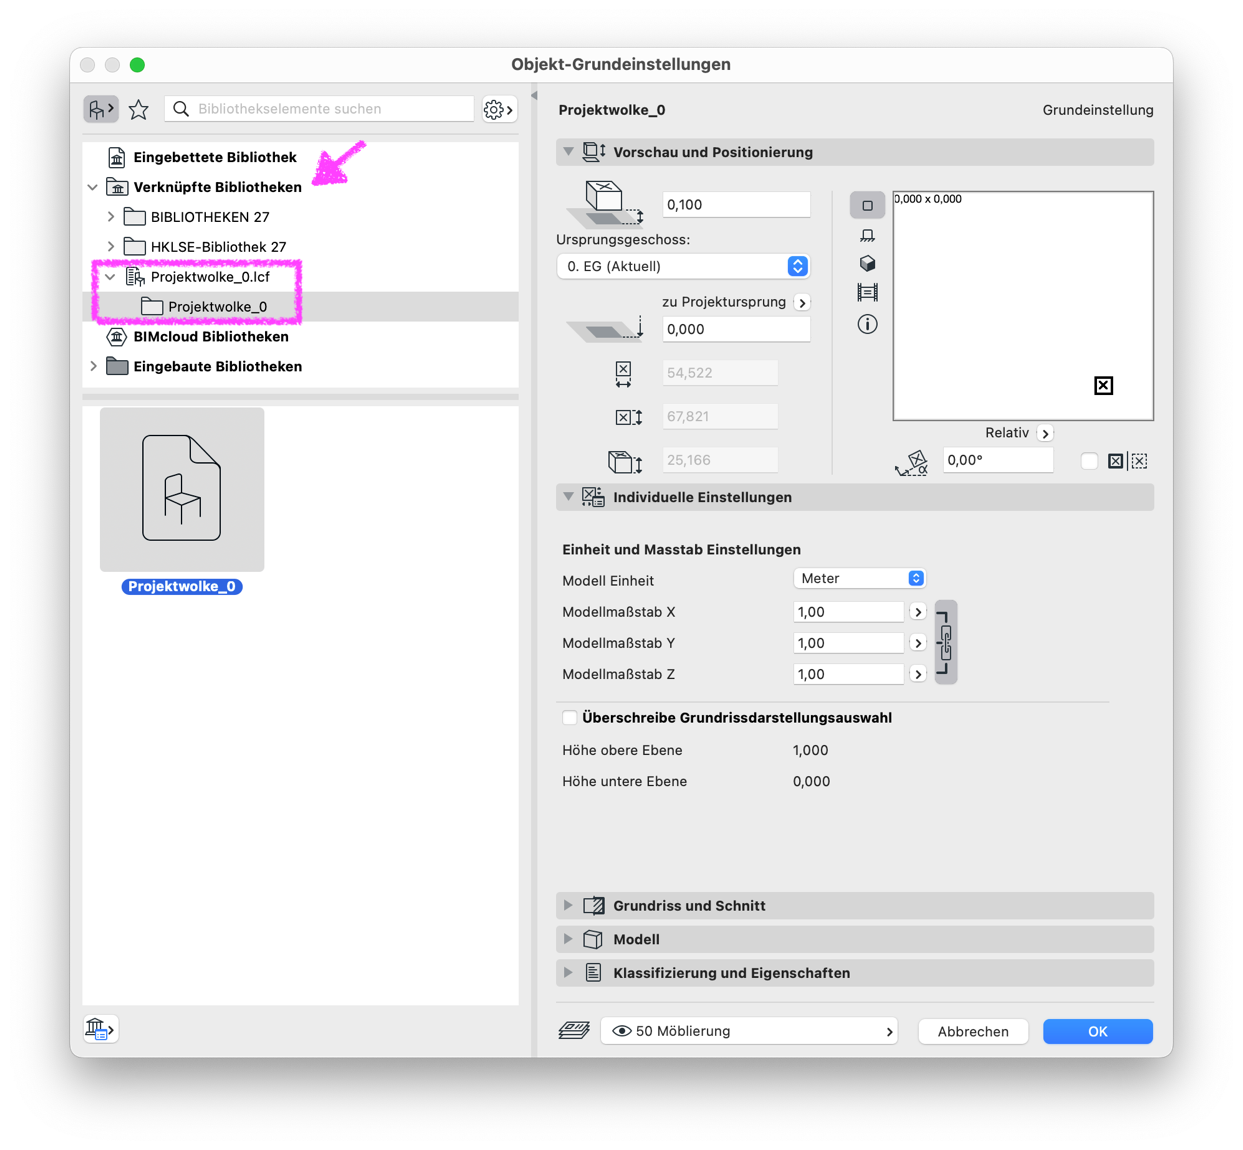Open Ursprungsgeschoss dropdown 0. EG (Aktuell)
This screenshot has height=1150, width=1243.
683,266
